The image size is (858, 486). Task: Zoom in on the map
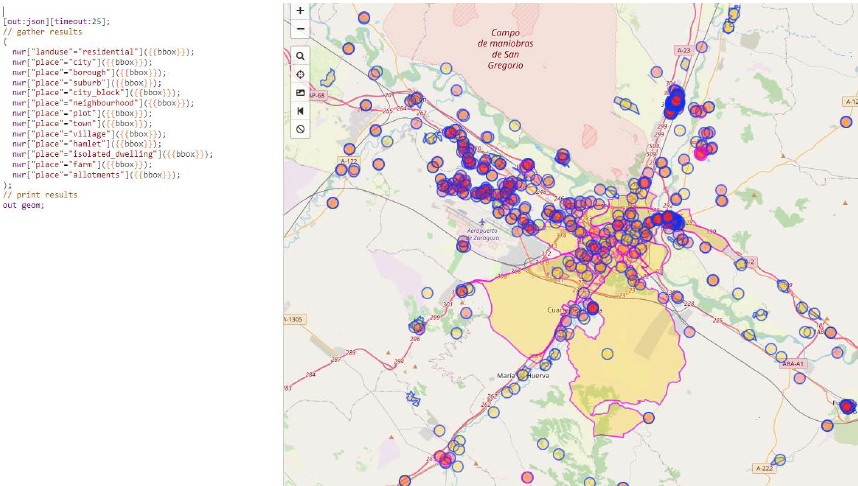(300, 11)
